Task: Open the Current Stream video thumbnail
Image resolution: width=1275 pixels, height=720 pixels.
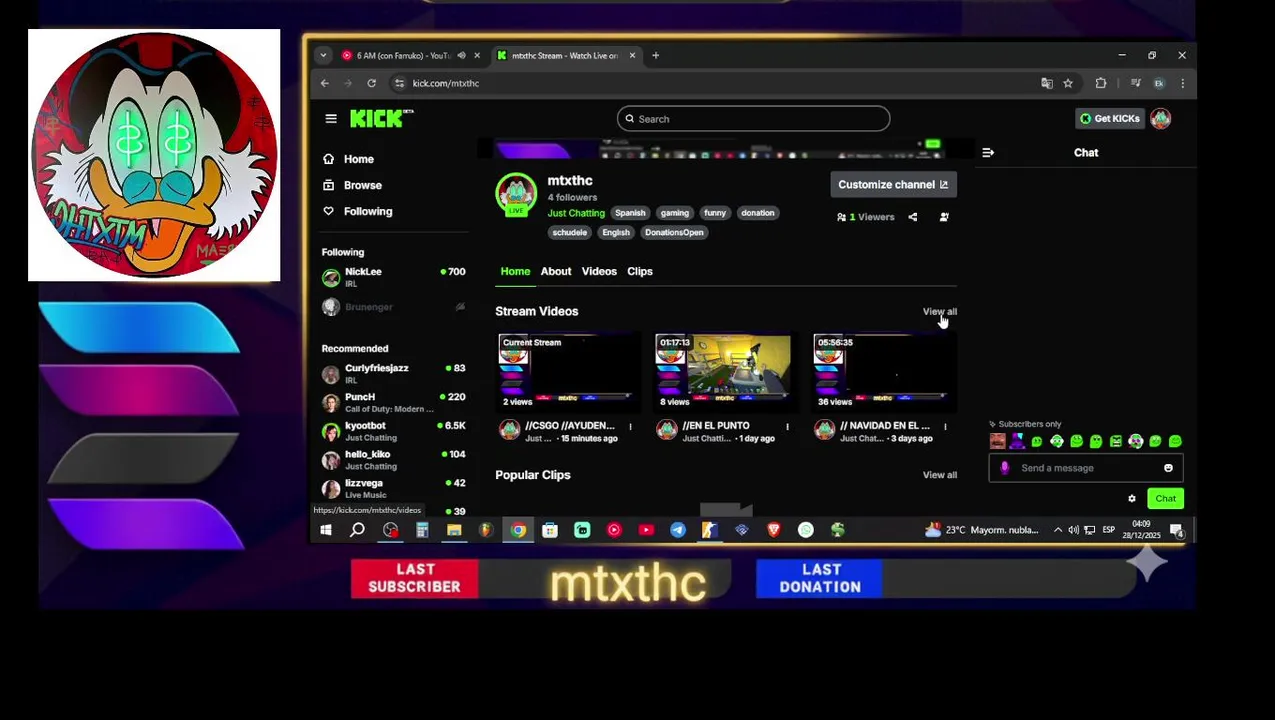Action: [x=567, y=371]
